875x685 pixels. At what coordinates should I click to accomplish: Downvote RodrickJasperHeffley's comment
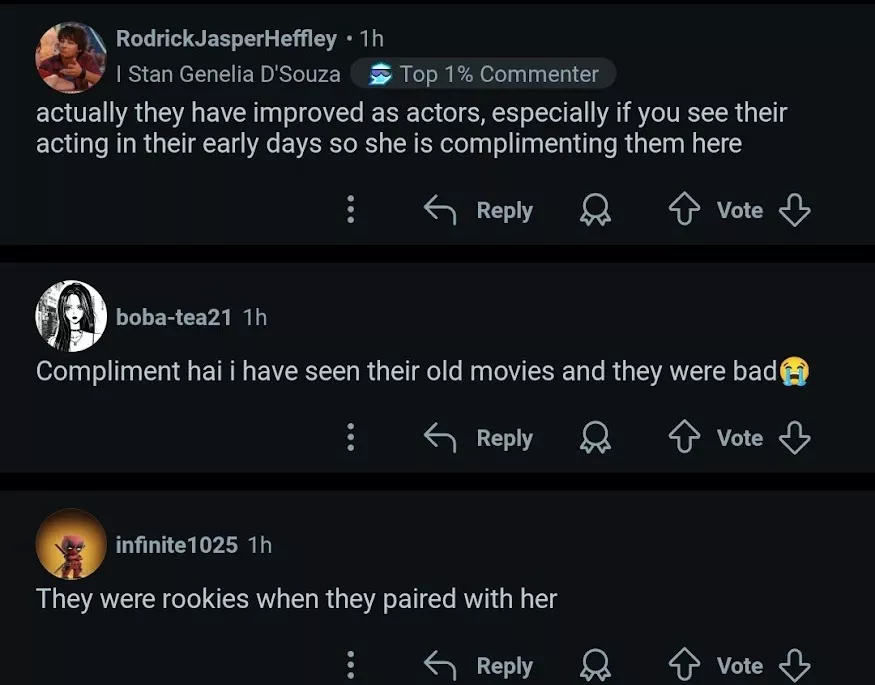(794, 210)
